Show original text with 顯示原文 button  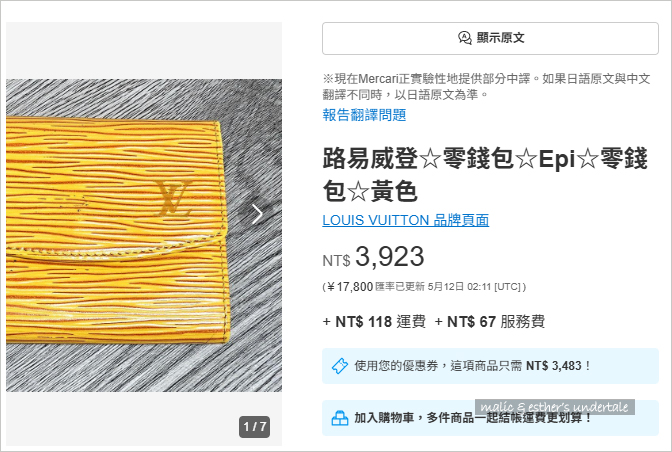click(x=490, y=38)
